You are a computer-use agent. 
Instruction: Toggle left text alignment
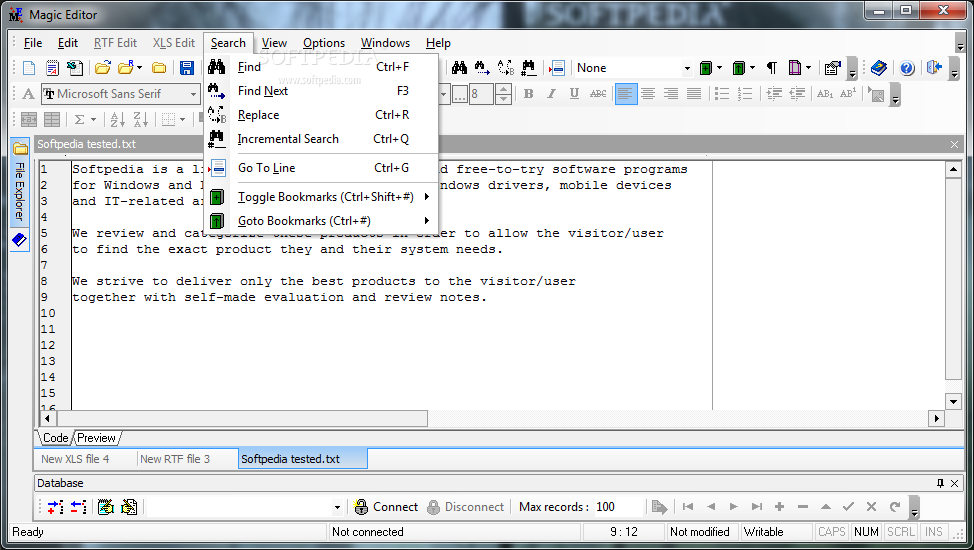click(626, 94)
